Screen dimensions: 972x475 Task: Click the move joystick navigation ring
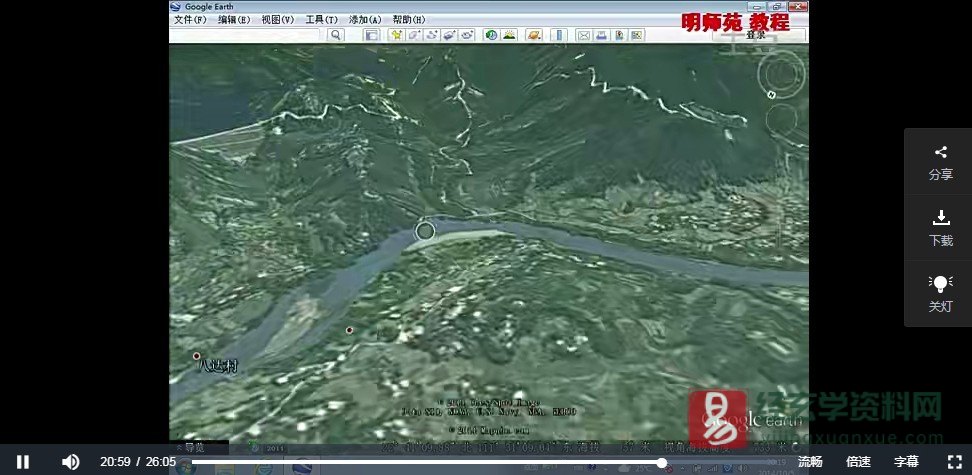tap(781, 118)
